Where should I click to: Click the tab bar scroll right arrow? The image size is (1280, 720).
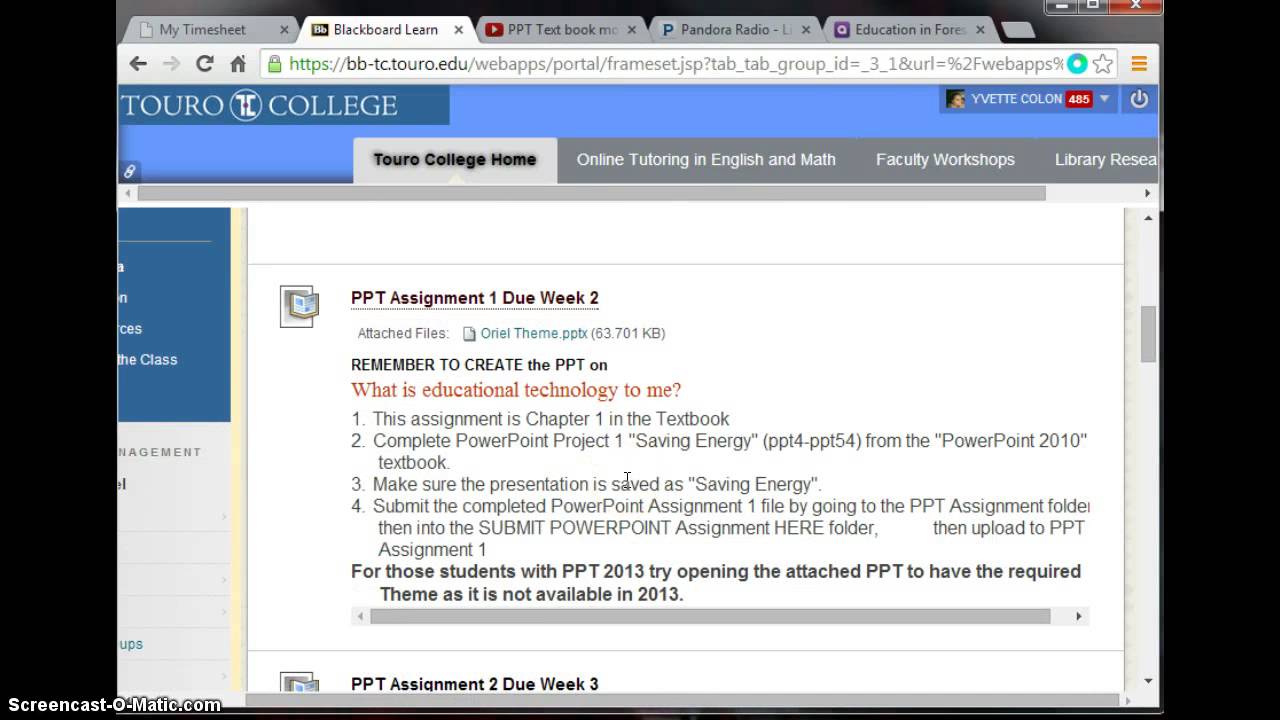[x=1148, y=193]
